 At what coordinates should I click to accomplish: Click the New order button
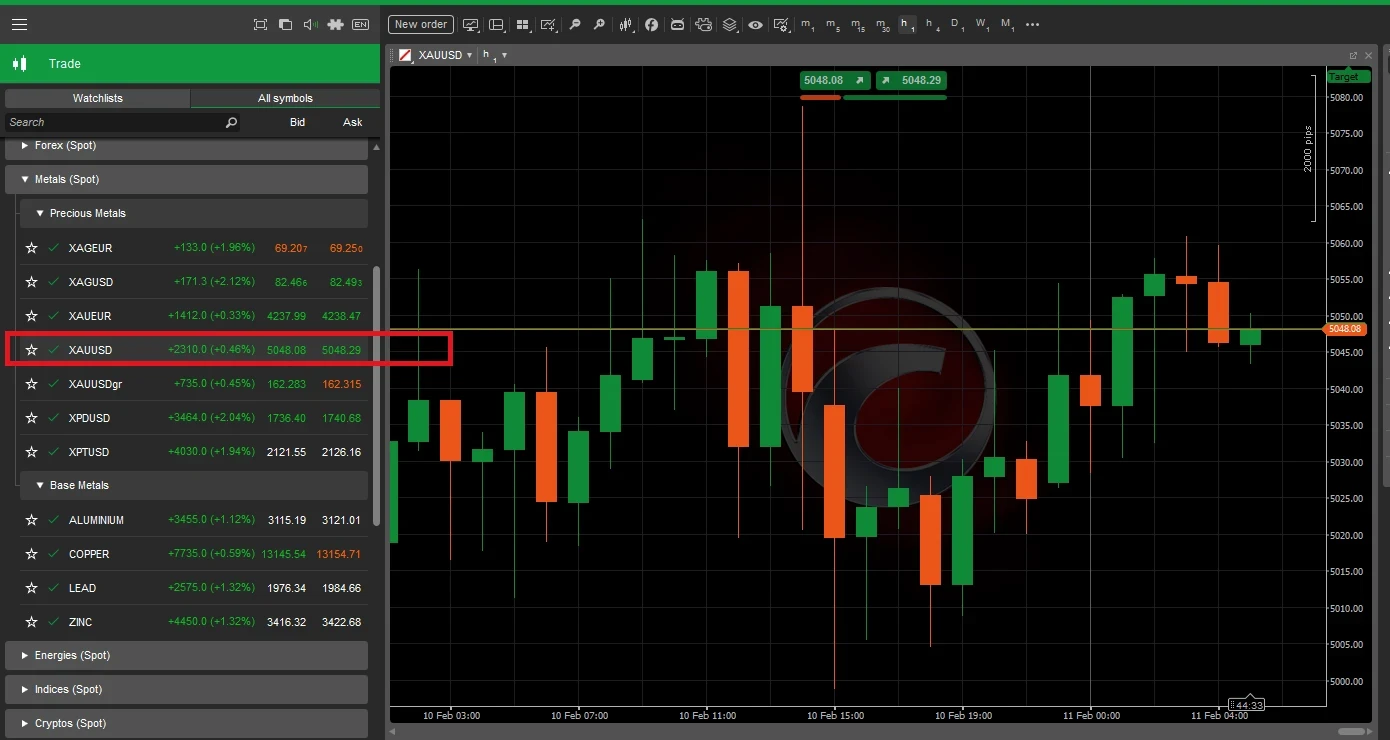420,24
